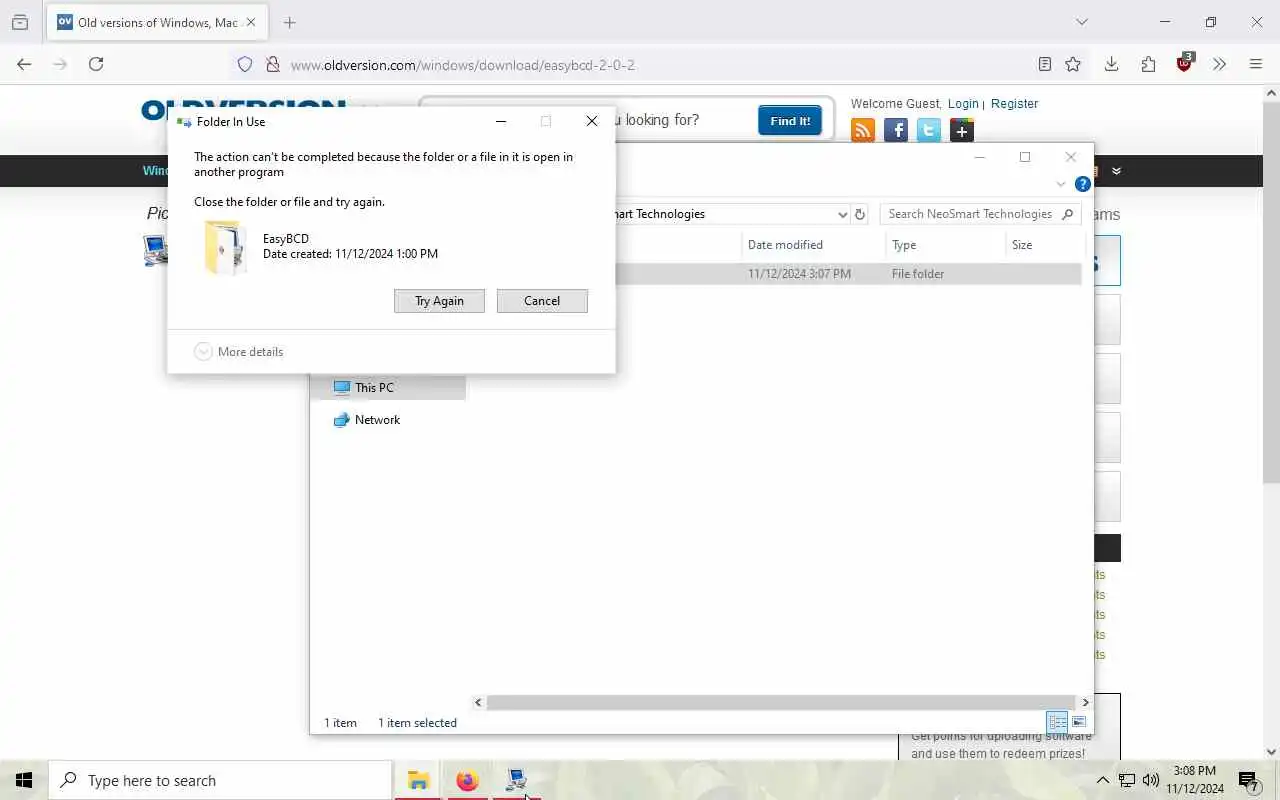Open the EasyBCD installer taskbar icon

pos(516,781)
